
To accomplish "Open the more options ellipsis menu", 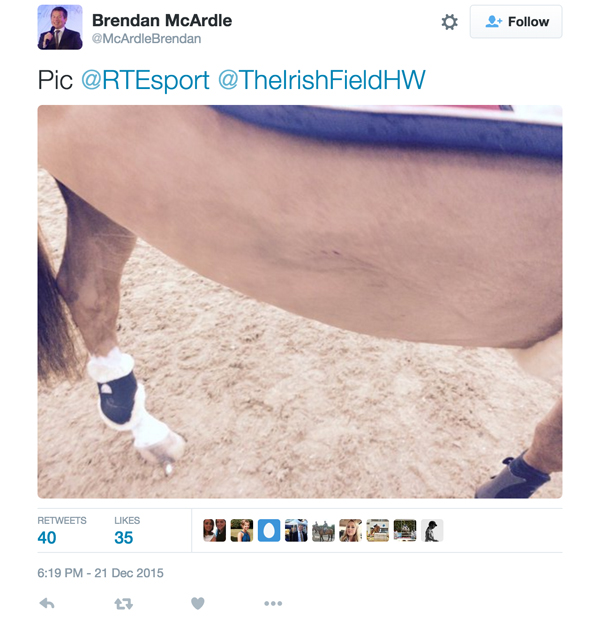I will coord(273,603).
